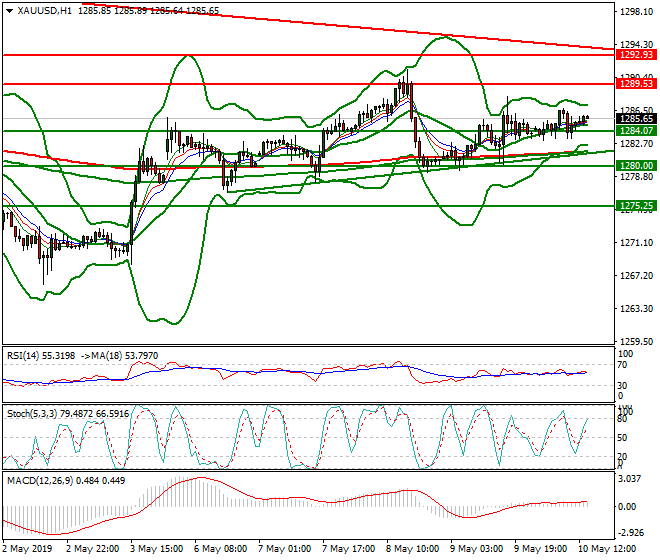The width and height of the screenshot is (660, 560).
Task: Select the 7 May 17:00 time label
Action: [349, 549]
